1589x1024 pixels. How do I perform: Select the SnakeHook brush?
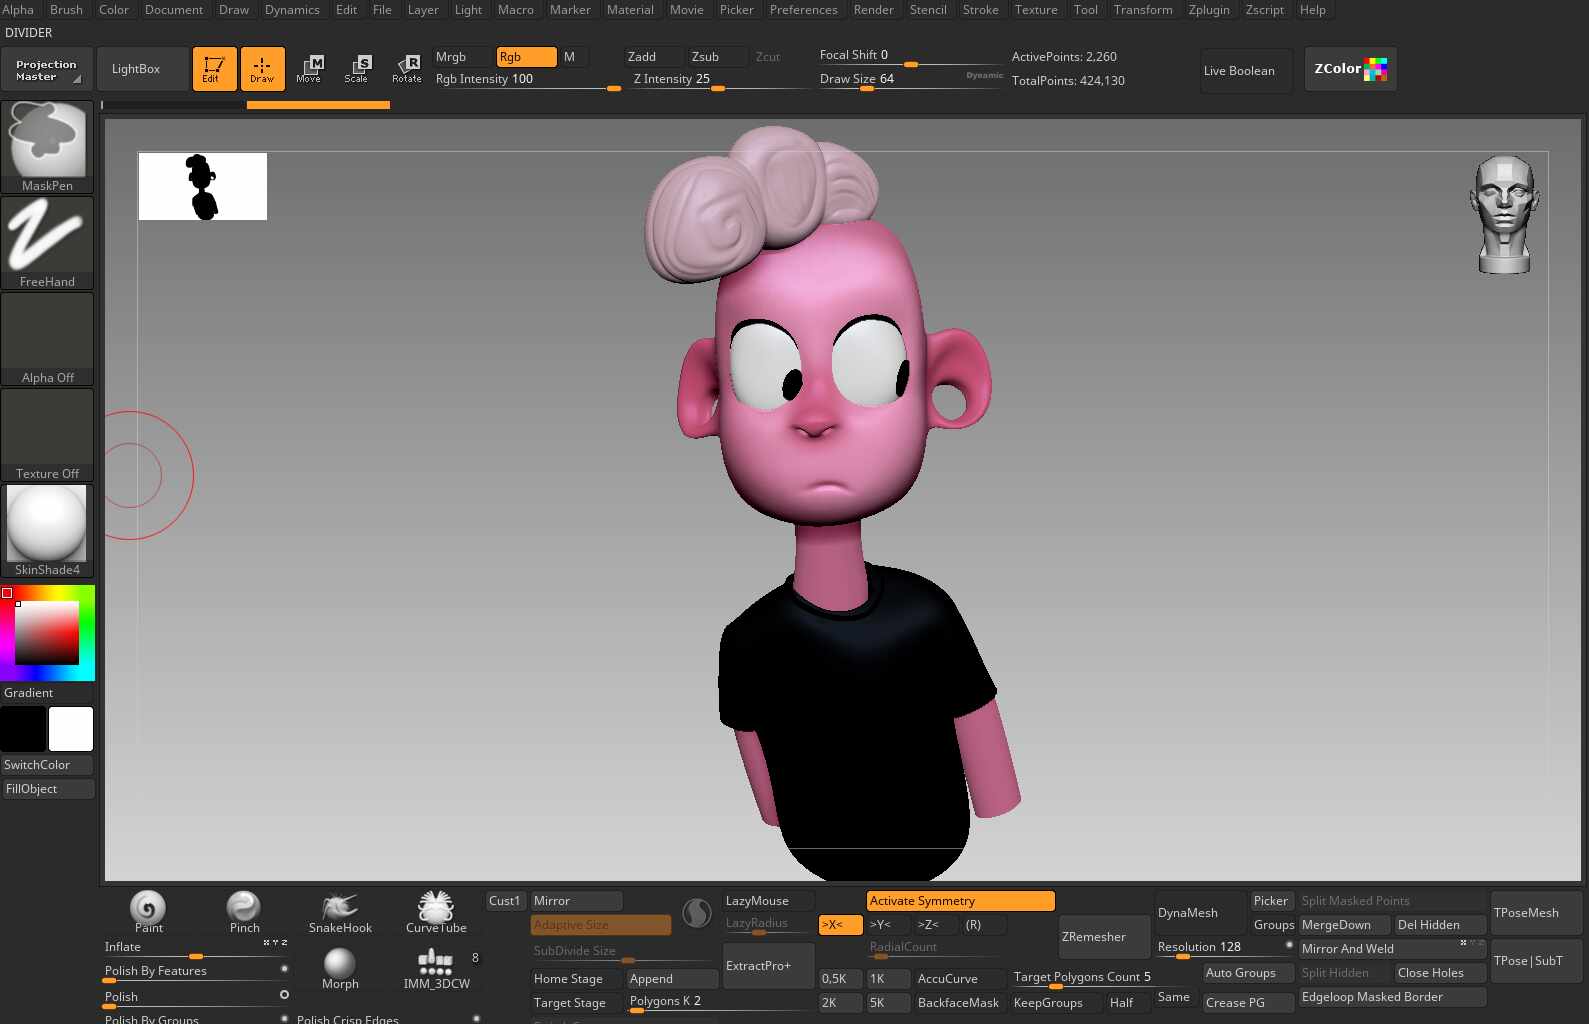(340, 913)
